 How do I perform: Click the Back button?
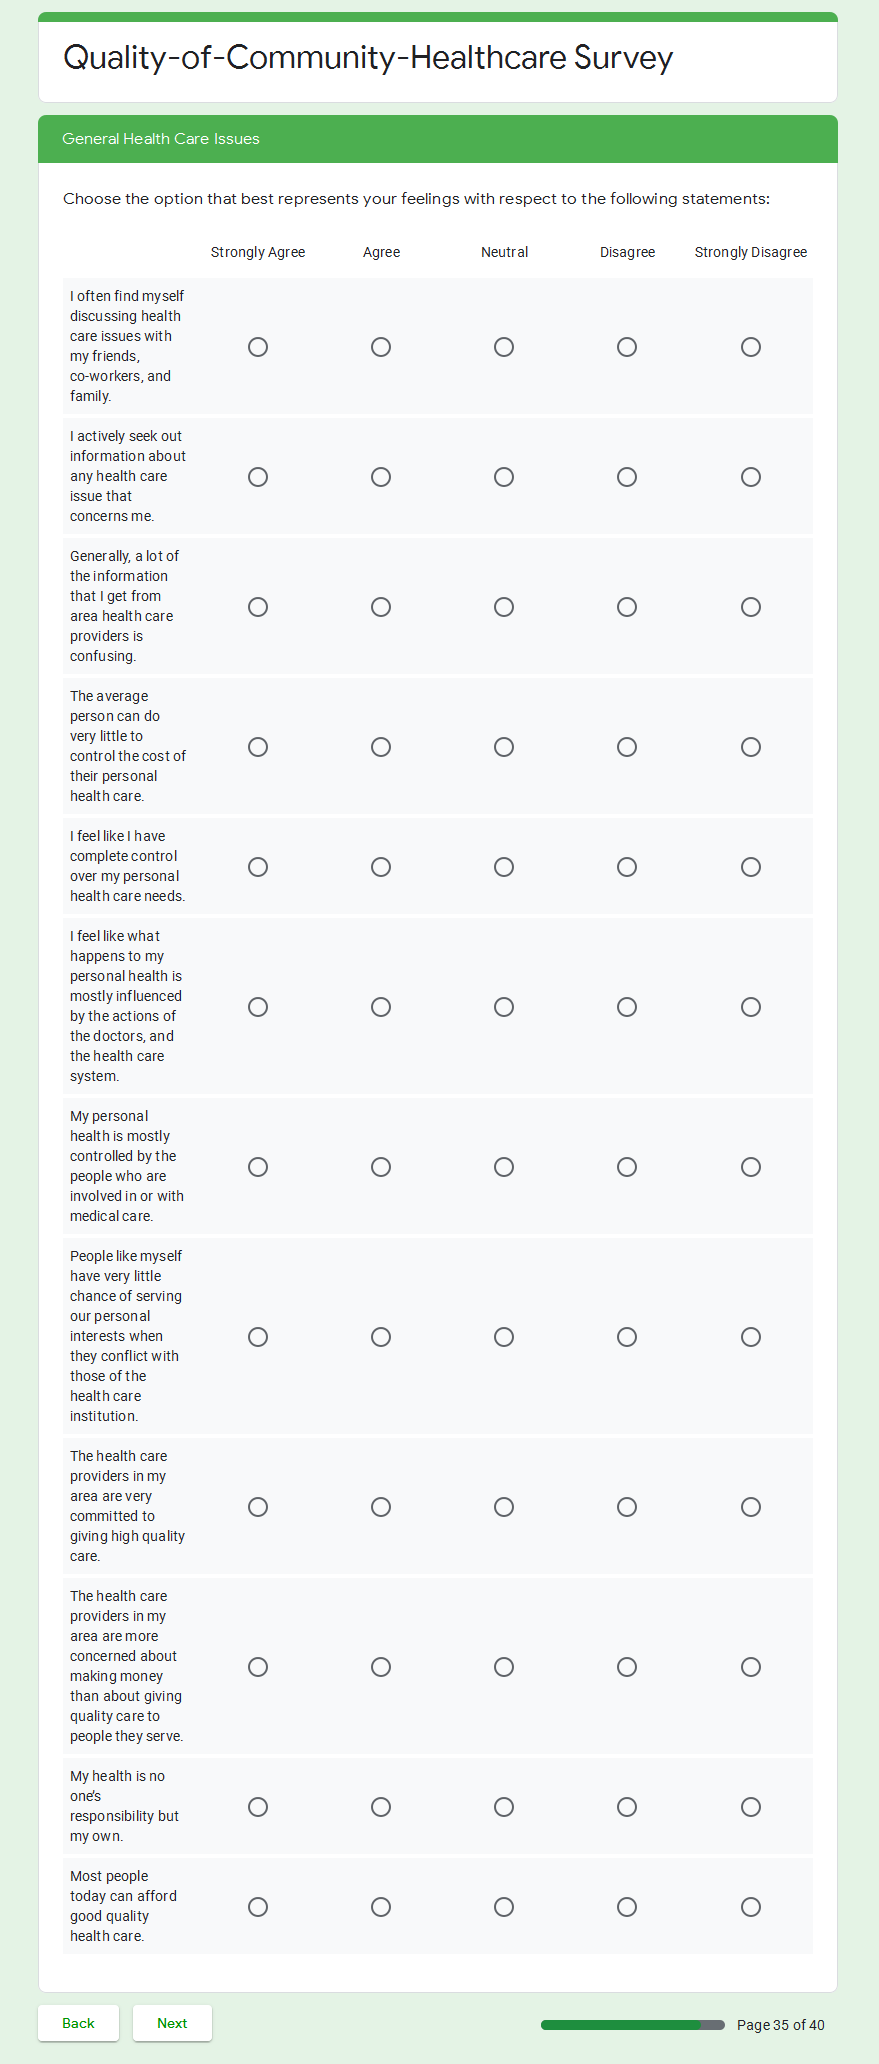point(78,2023)
